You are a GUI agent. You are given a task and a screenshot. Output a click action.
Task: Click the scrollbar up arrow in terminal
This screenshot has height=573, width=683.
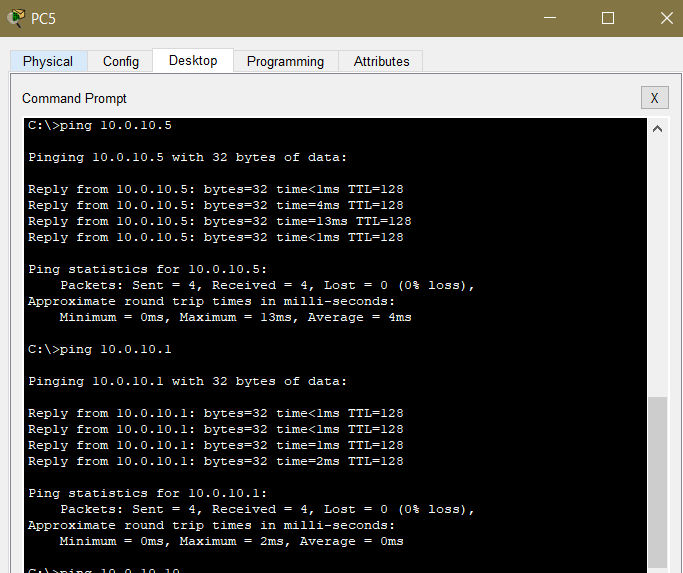pos(657,129)
